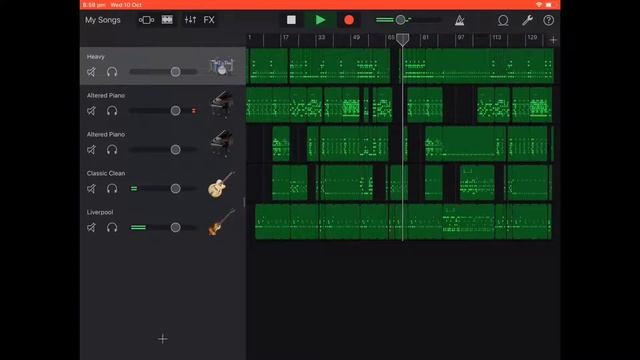Select Classic Clean region near bar 97
The width and height of the screenshot is (640, 360).
pos(477,182)
